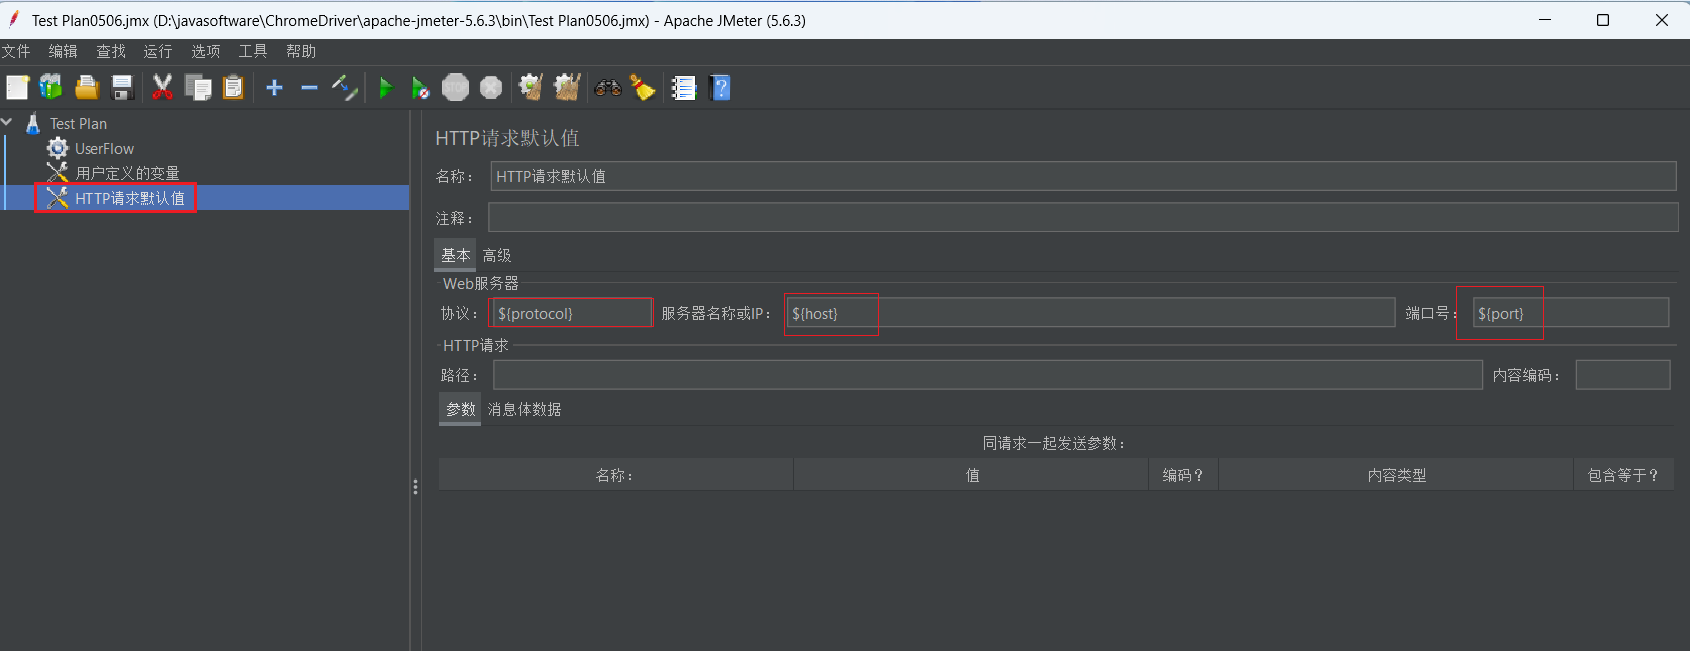Viewport: 1690px width, 651px height.
Task: Minimize the JMeter window
Action: [1545, 20]
